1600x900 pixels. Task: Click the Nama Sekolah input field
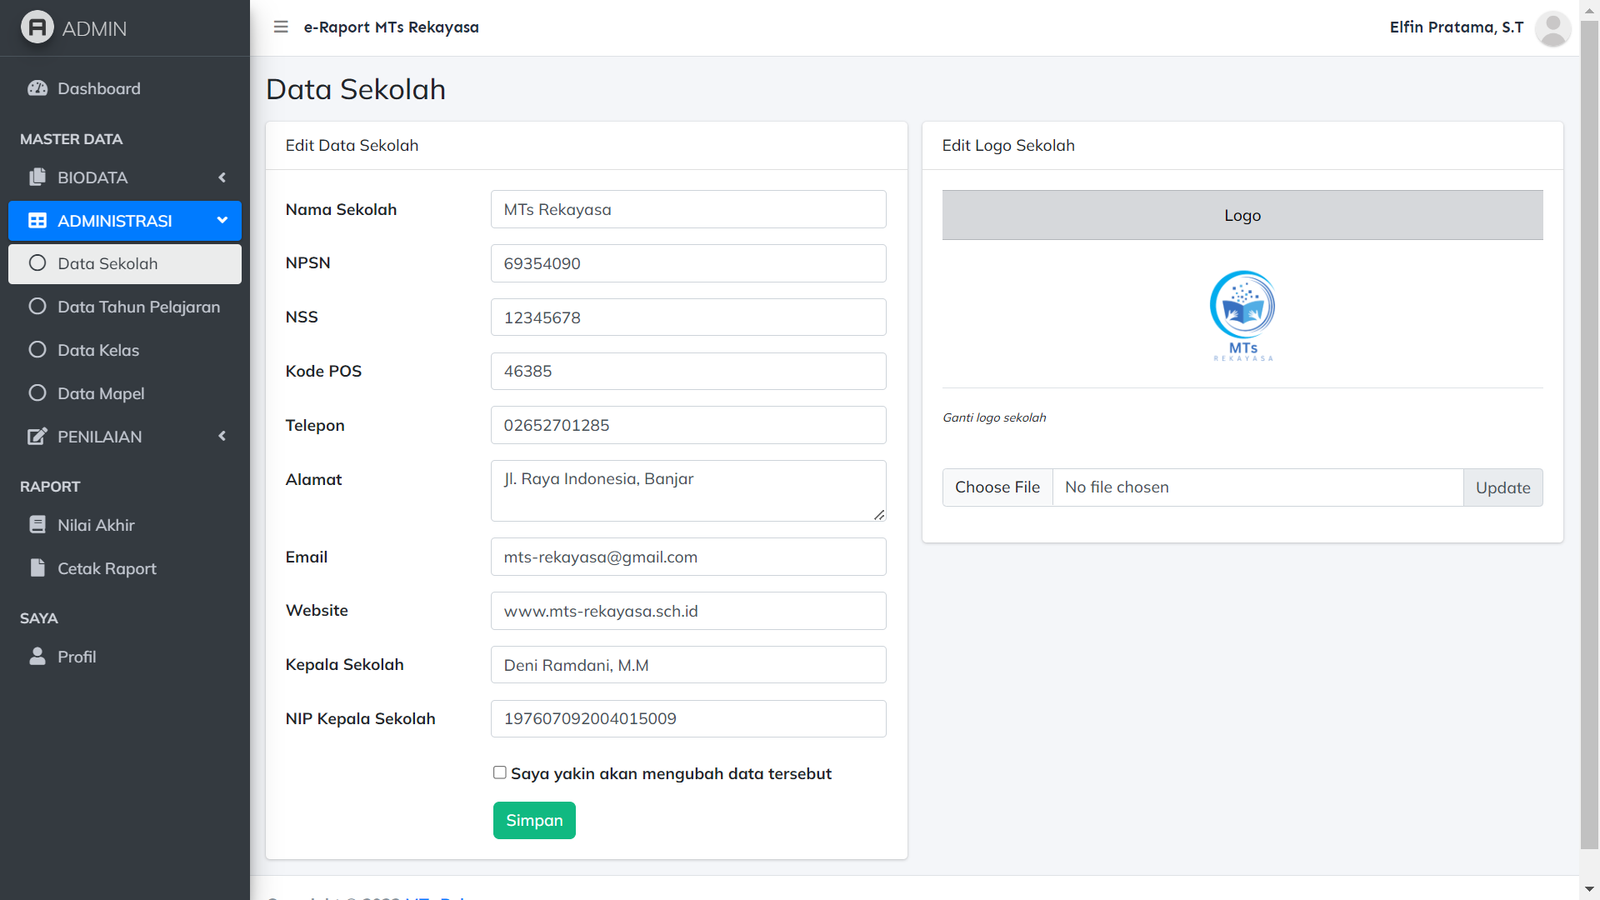pyautogui.click(x=688, y=209)
